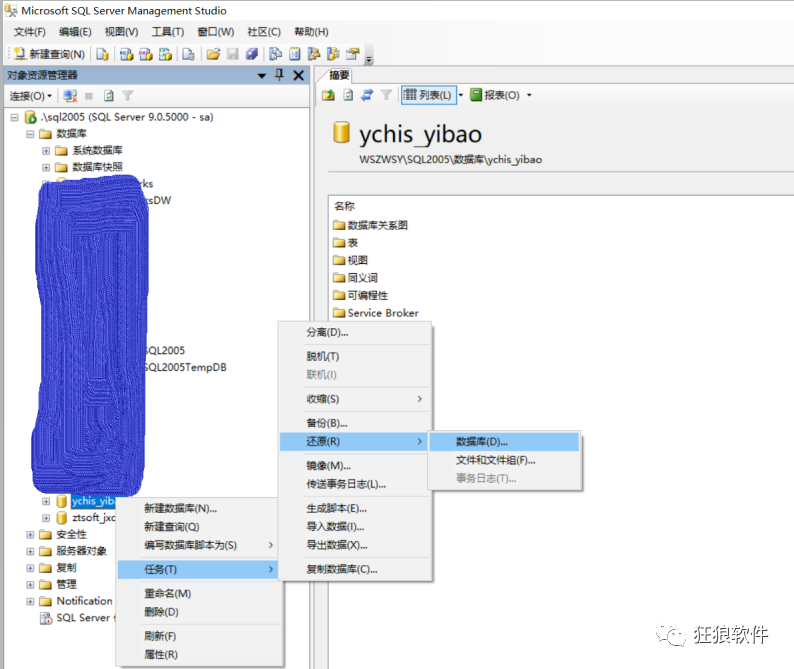Click the Filter funnel icon in Summary toolbar

[x=386, y=95]
